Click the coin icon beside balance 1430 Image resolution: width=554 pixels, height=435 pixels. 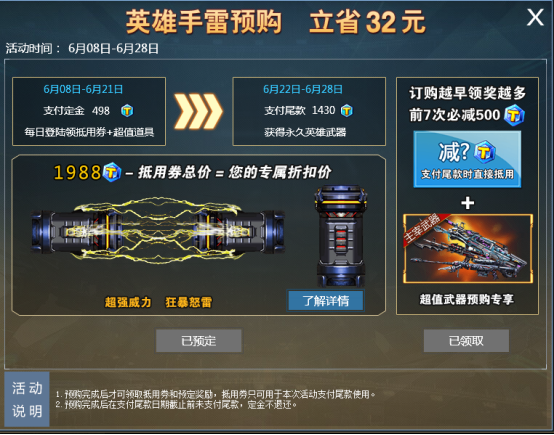tap(347, 111)
